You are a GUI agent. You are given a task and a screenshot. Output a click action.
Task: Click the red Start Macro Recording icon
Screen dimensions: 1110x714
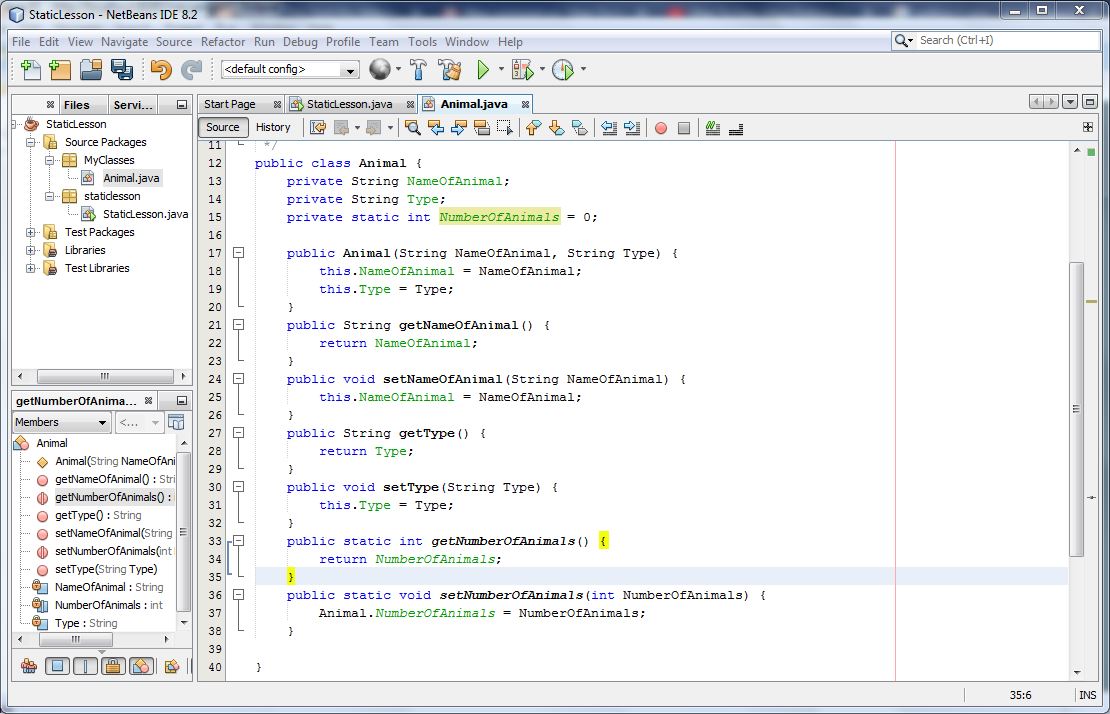click(660, 128)
